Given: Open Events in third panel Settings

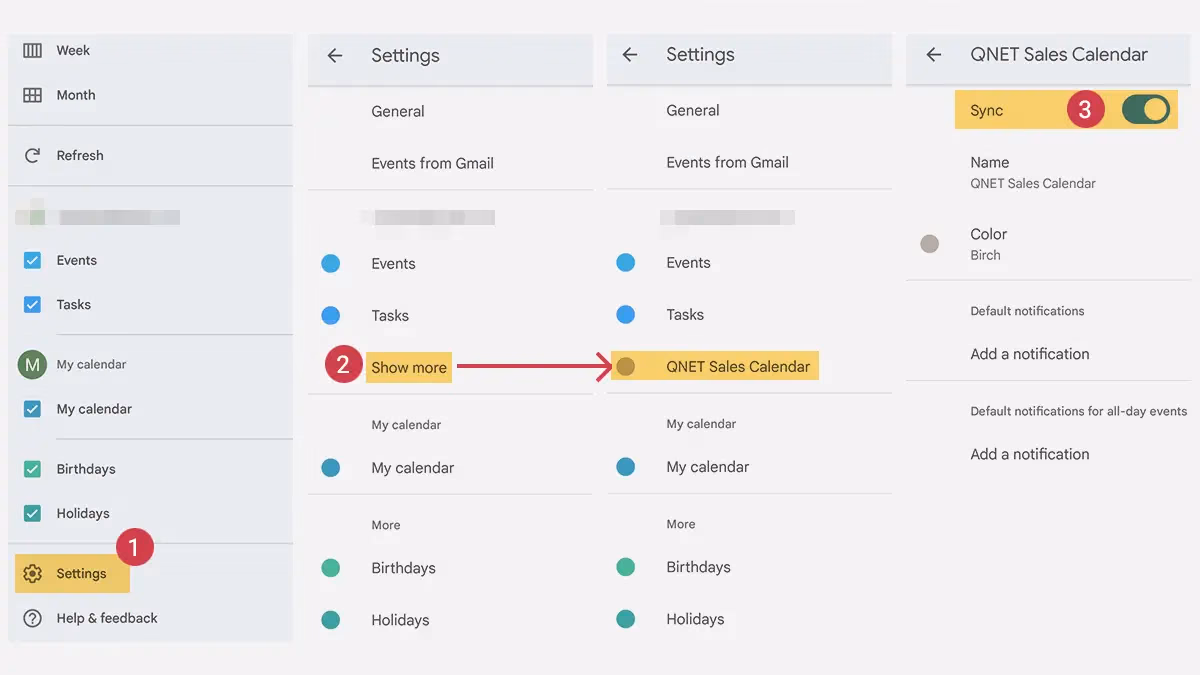Looking at the screenshot, I should (x=688, y=263).
